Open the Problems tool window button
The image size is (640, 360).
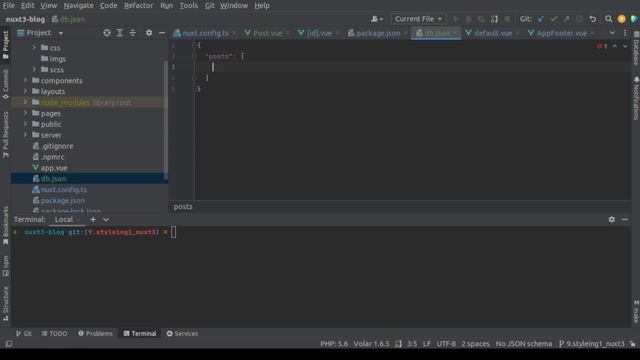tap(95, 333)
